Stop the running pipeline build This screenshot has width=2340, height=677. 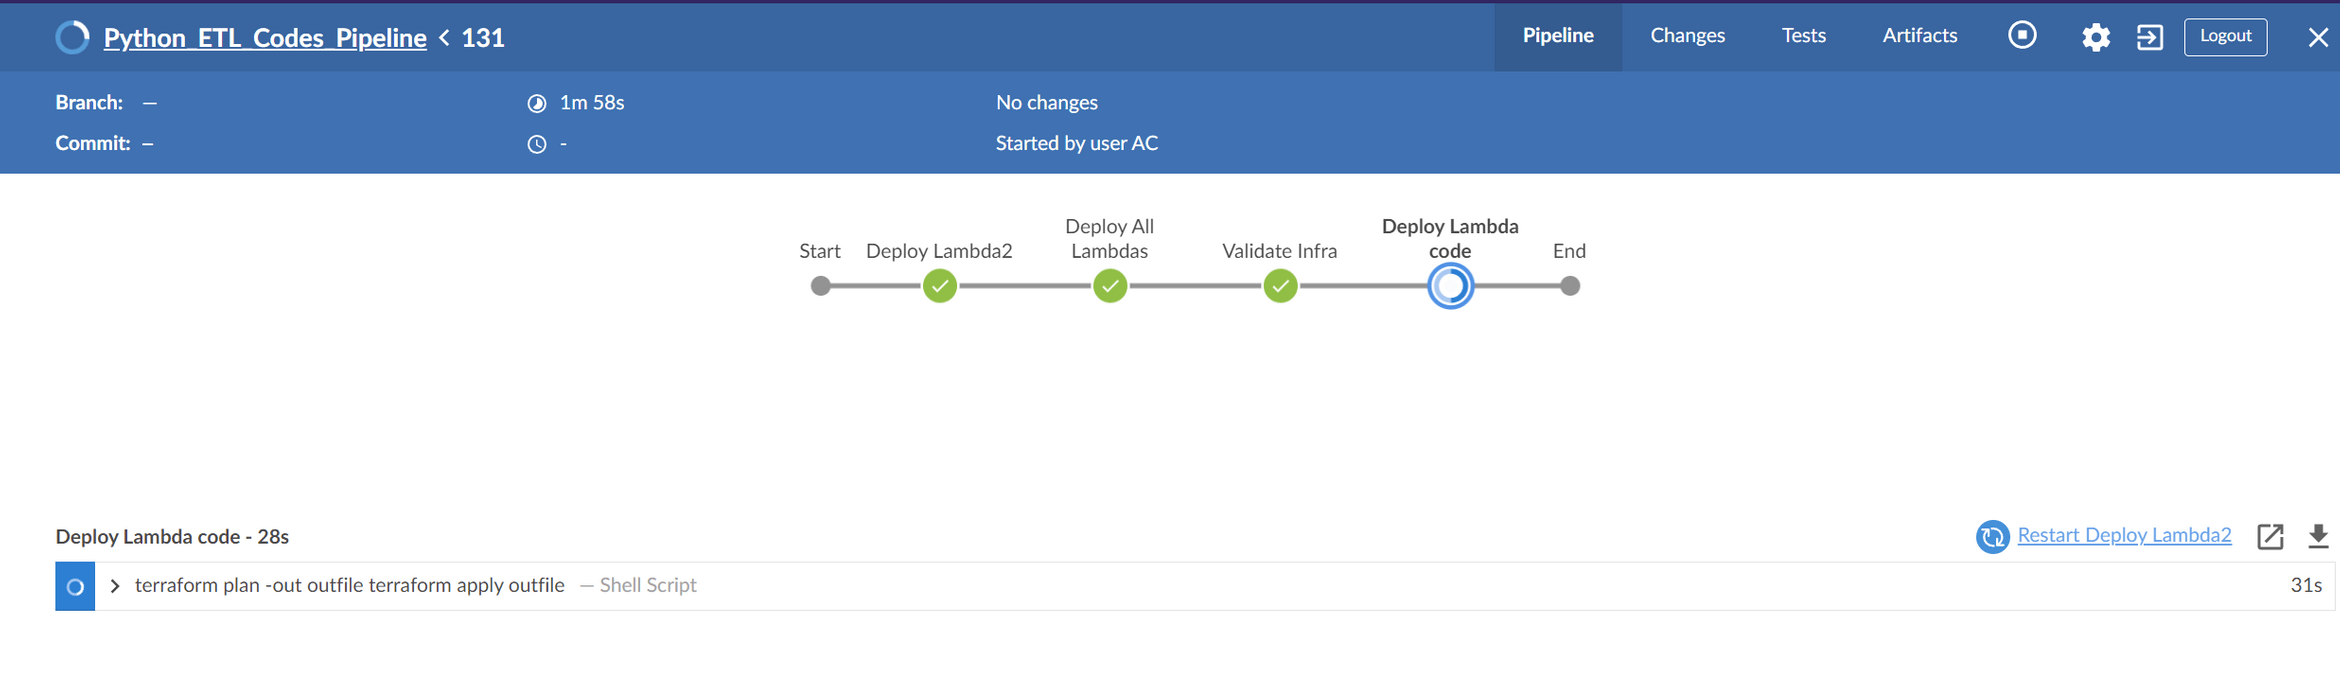(x=2021, y=35)
